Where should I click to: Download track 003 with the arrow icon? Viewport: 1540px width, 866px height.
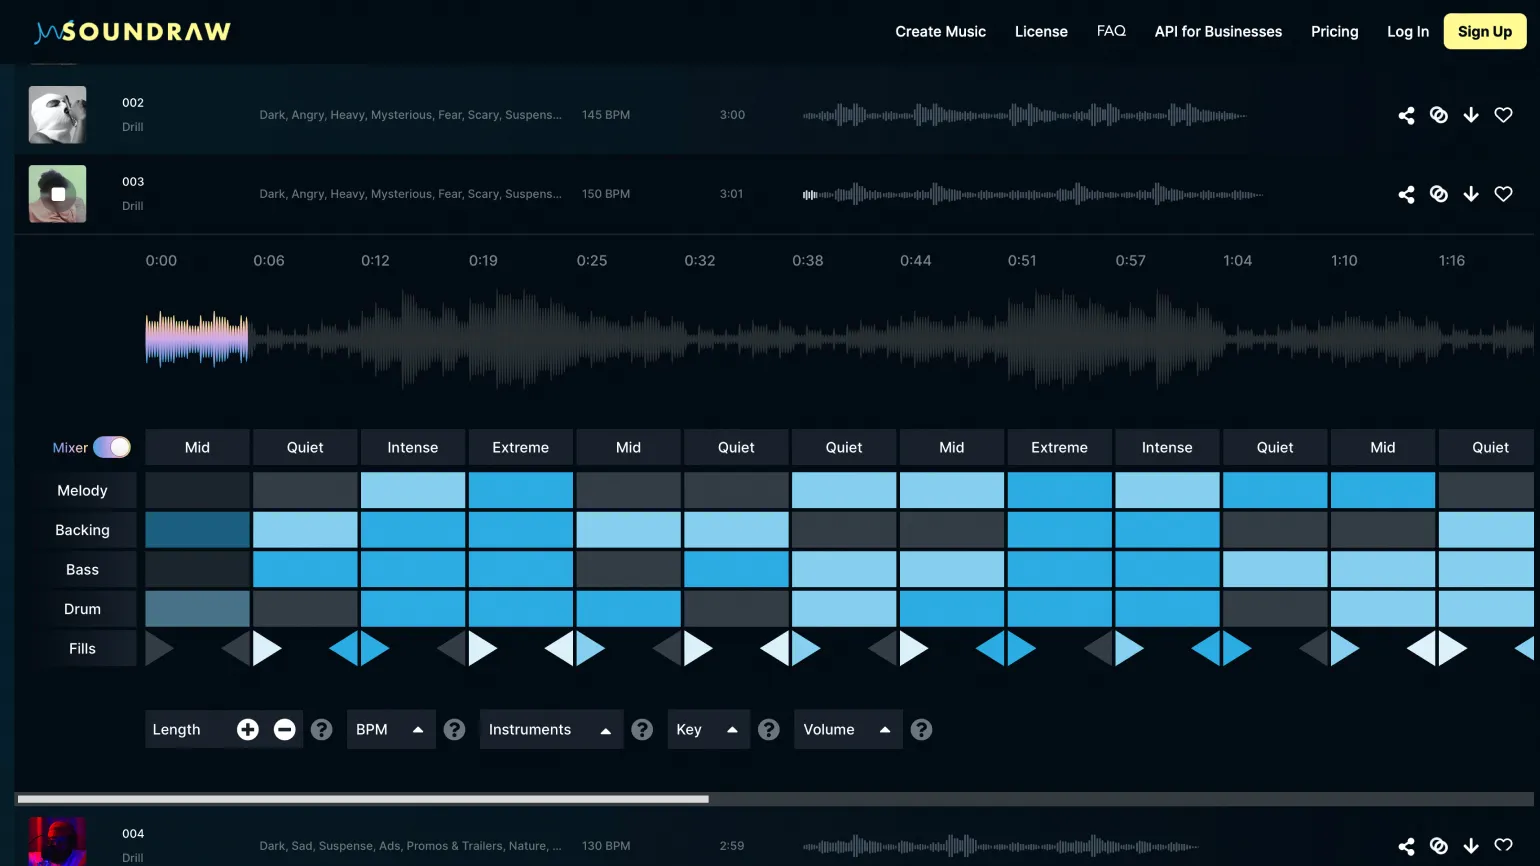(1471, 194)
